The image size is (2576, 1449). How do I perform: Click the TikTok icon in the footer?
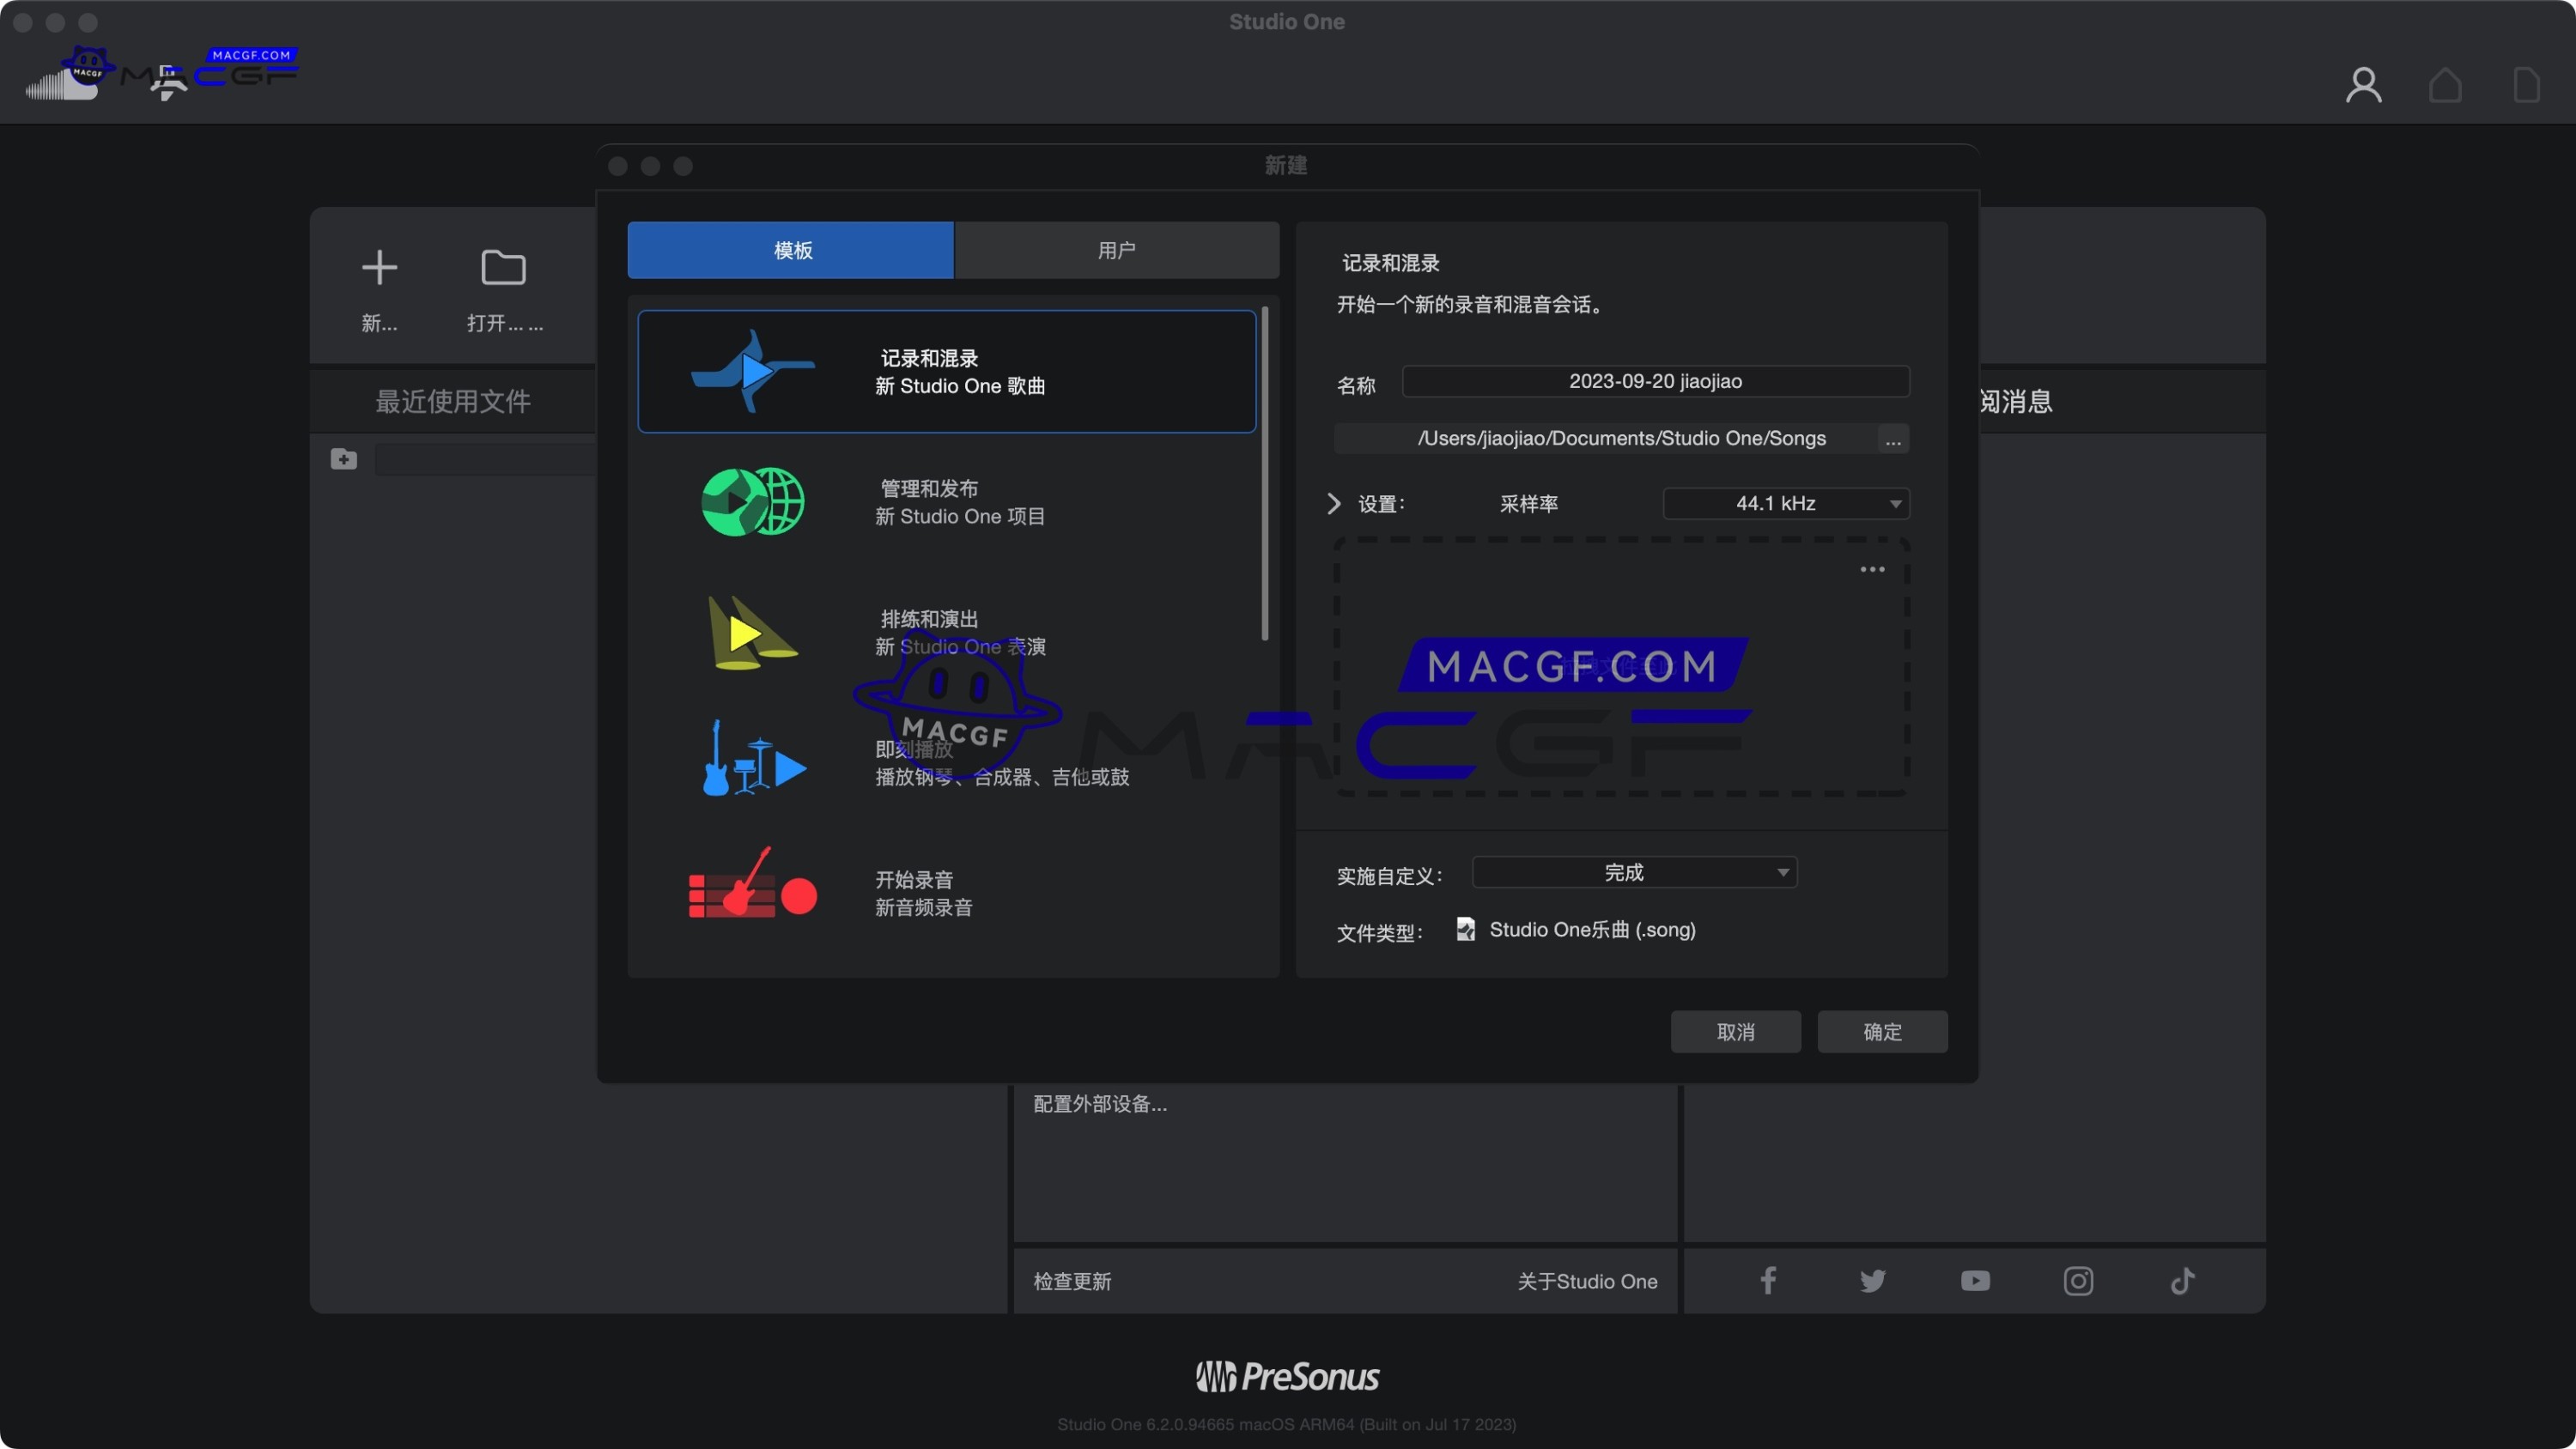(2183, 1281)
